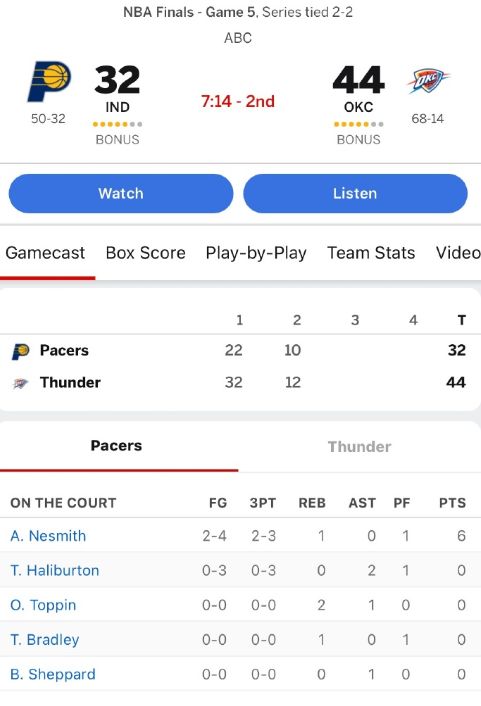Screen dimensions: 481x706
Task: Open T. Haliburton player profile
Action: click(x=54, y=570)
